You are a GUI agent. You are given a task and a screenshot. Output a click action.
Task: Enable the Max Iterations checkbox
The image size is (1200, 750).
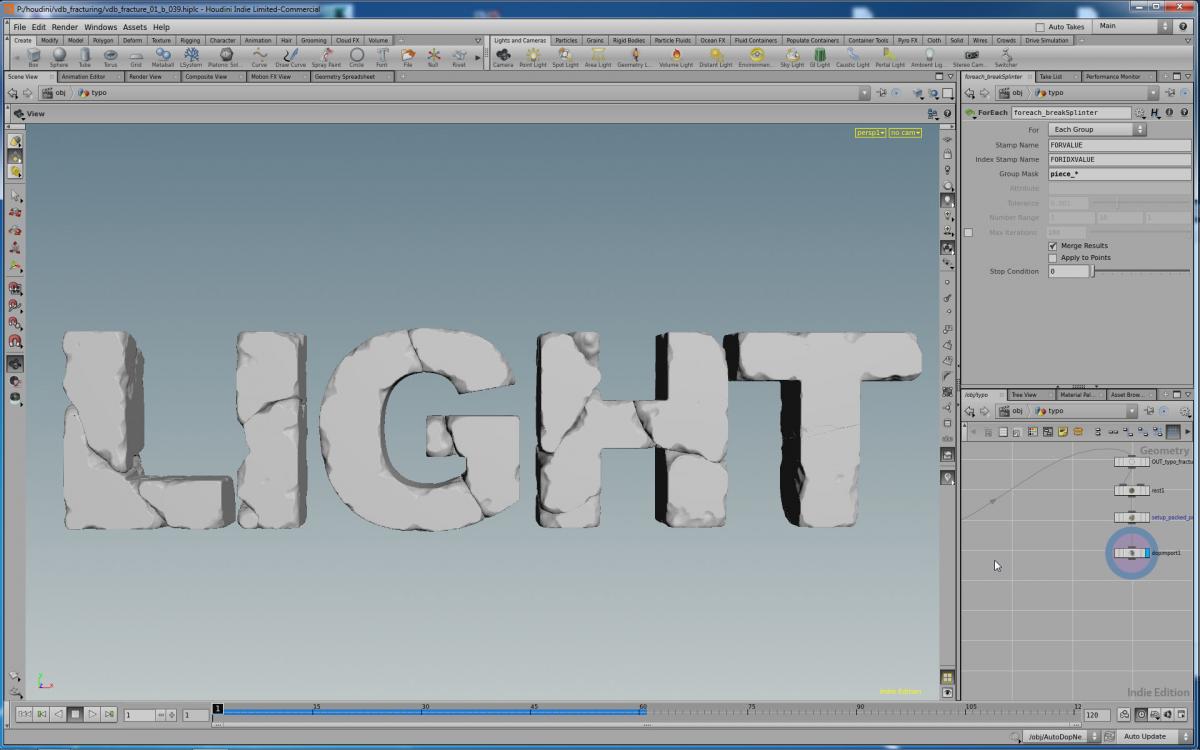click(968, 232)
